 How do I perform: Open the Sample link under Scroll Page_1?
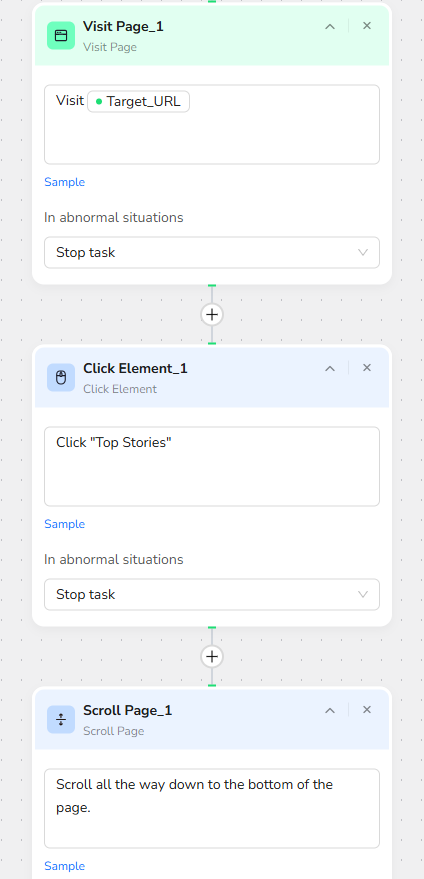click(64, 866)
